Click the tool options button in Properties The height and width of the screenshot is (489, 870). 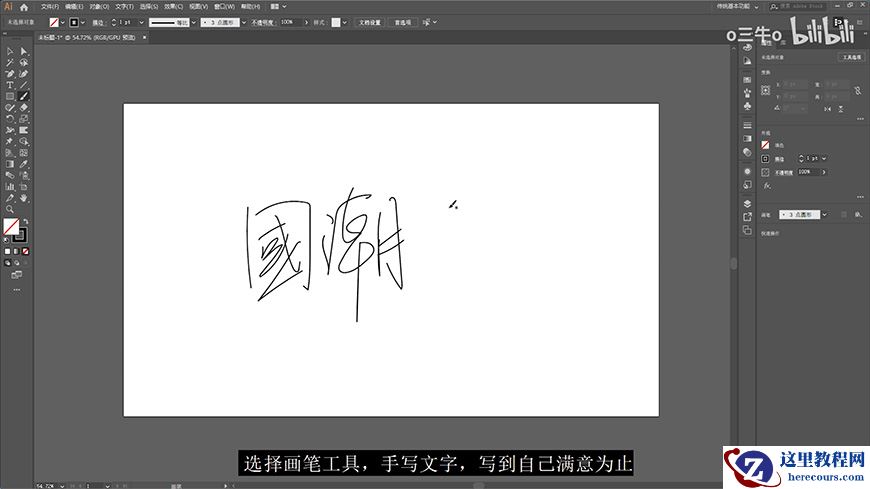point(852,57)
